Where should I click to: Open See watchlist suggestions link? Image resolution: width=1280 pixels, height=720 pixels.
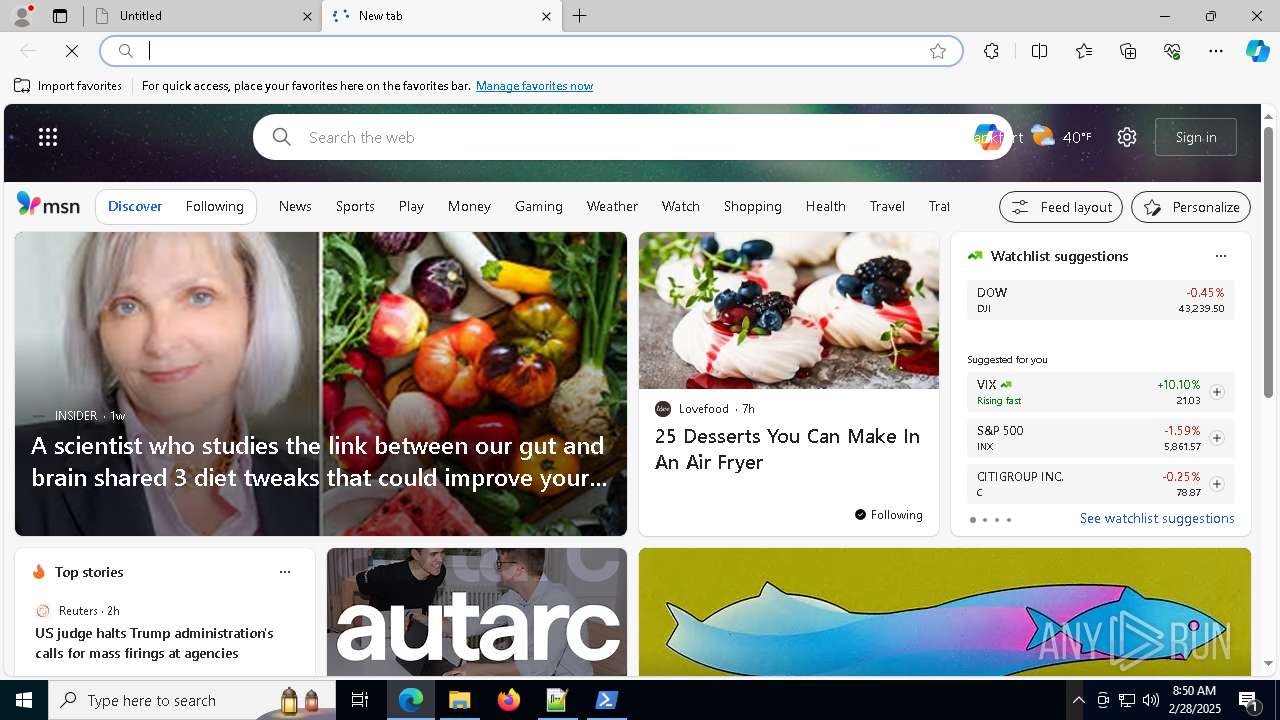point(1157,518)
